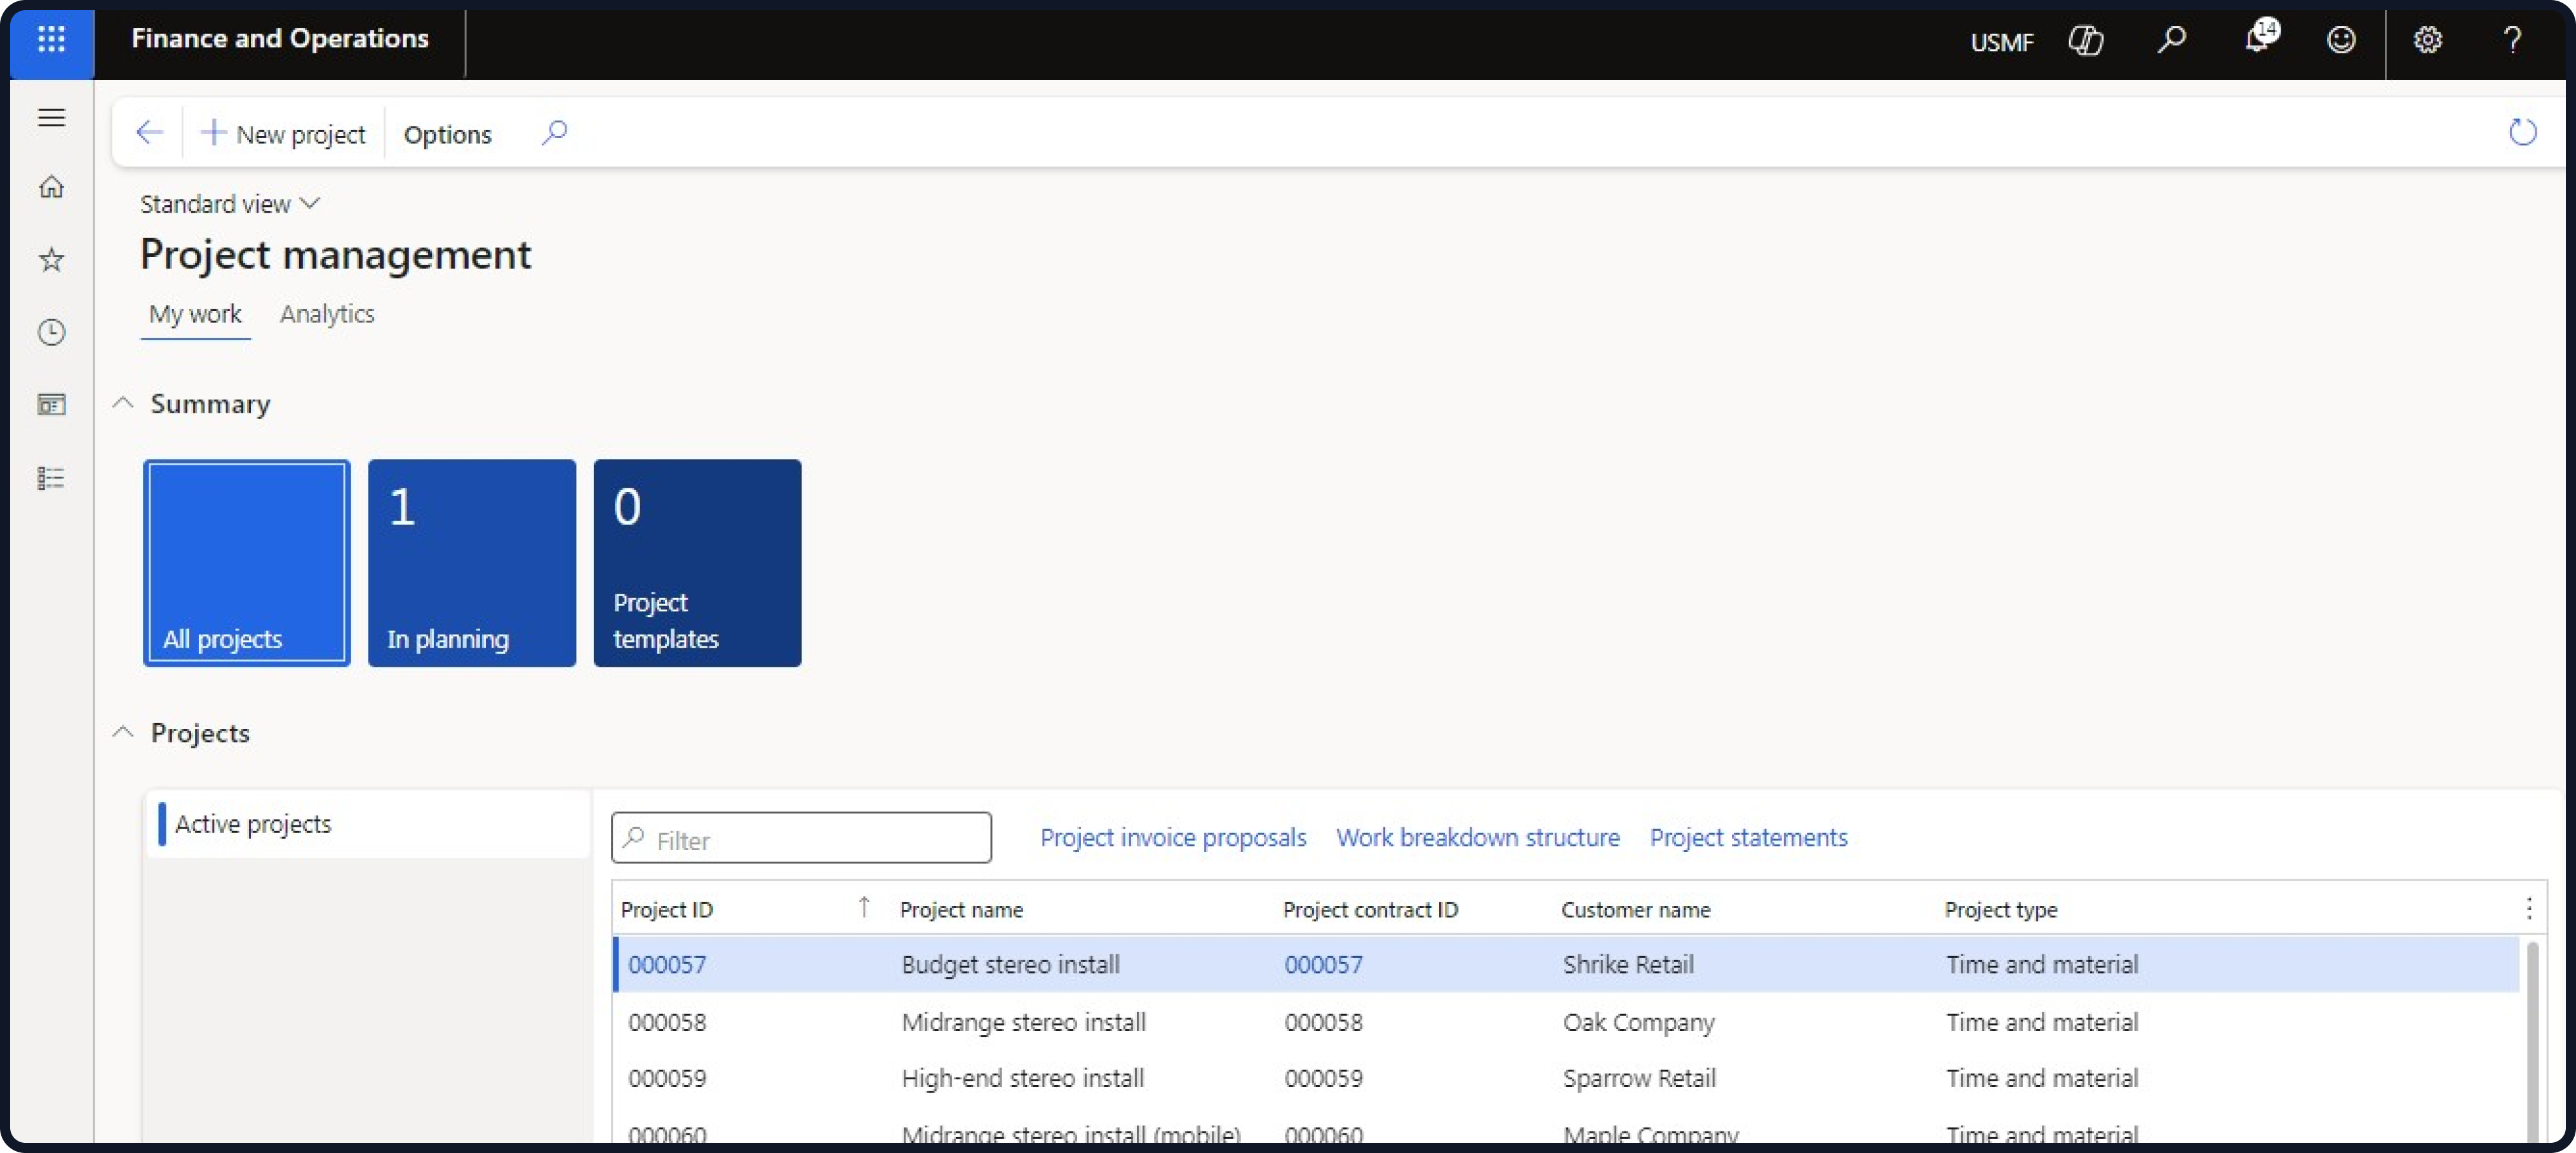Screen dimensions: 2576x1153
Task: Search the action pane with magnifier icon
Action: 554,133
